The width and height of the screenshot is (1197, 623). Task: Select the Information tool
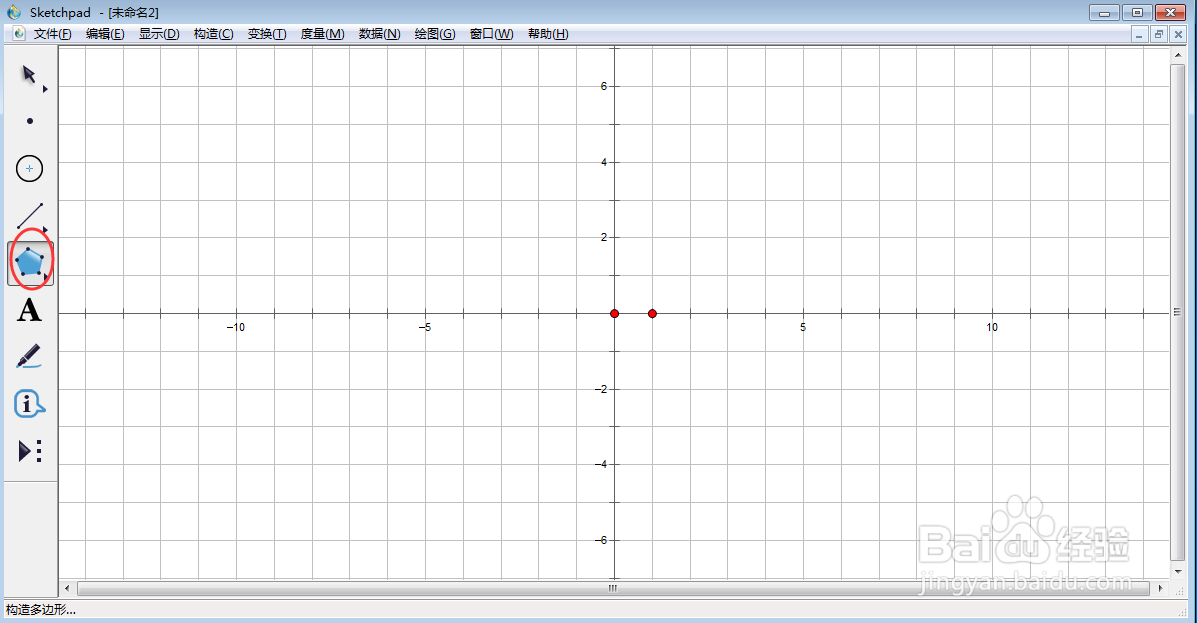click(29, 404)
